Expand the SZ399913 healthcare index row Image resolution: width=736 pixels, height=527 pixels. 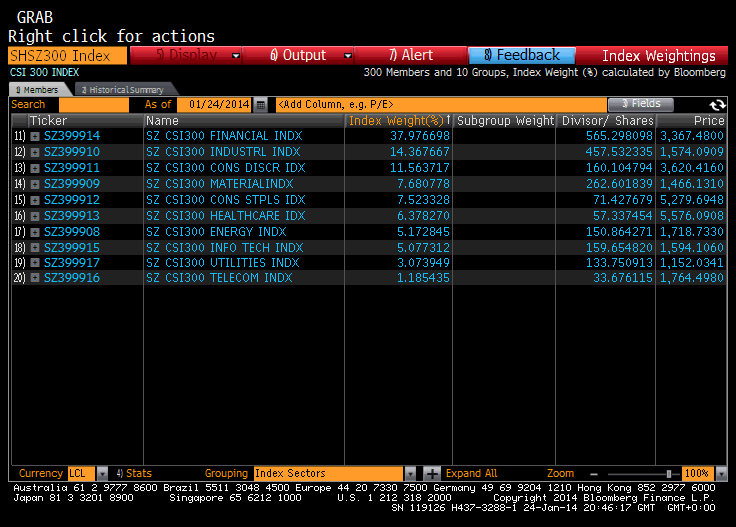pos(35,215)
